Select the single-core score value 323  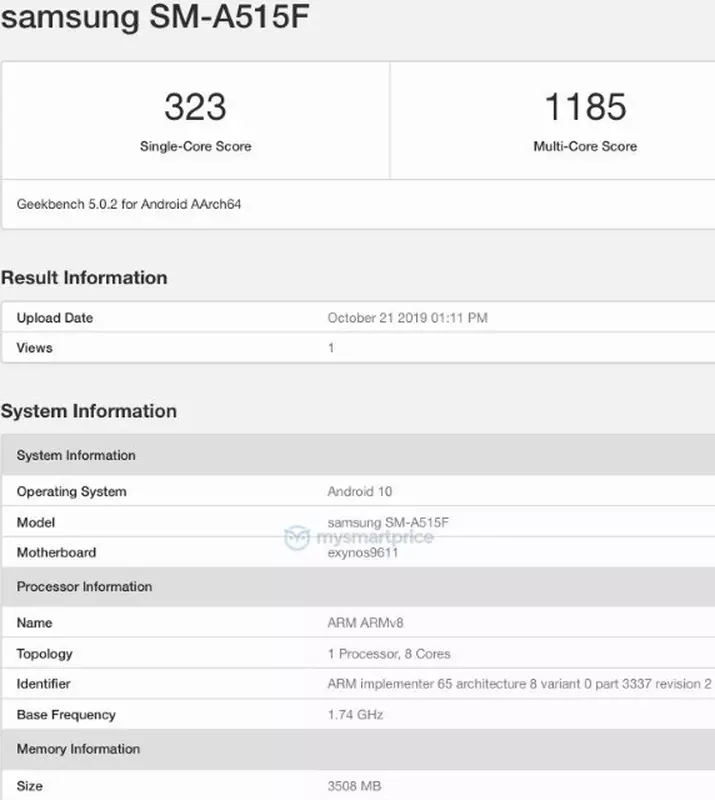click(195, 107)
